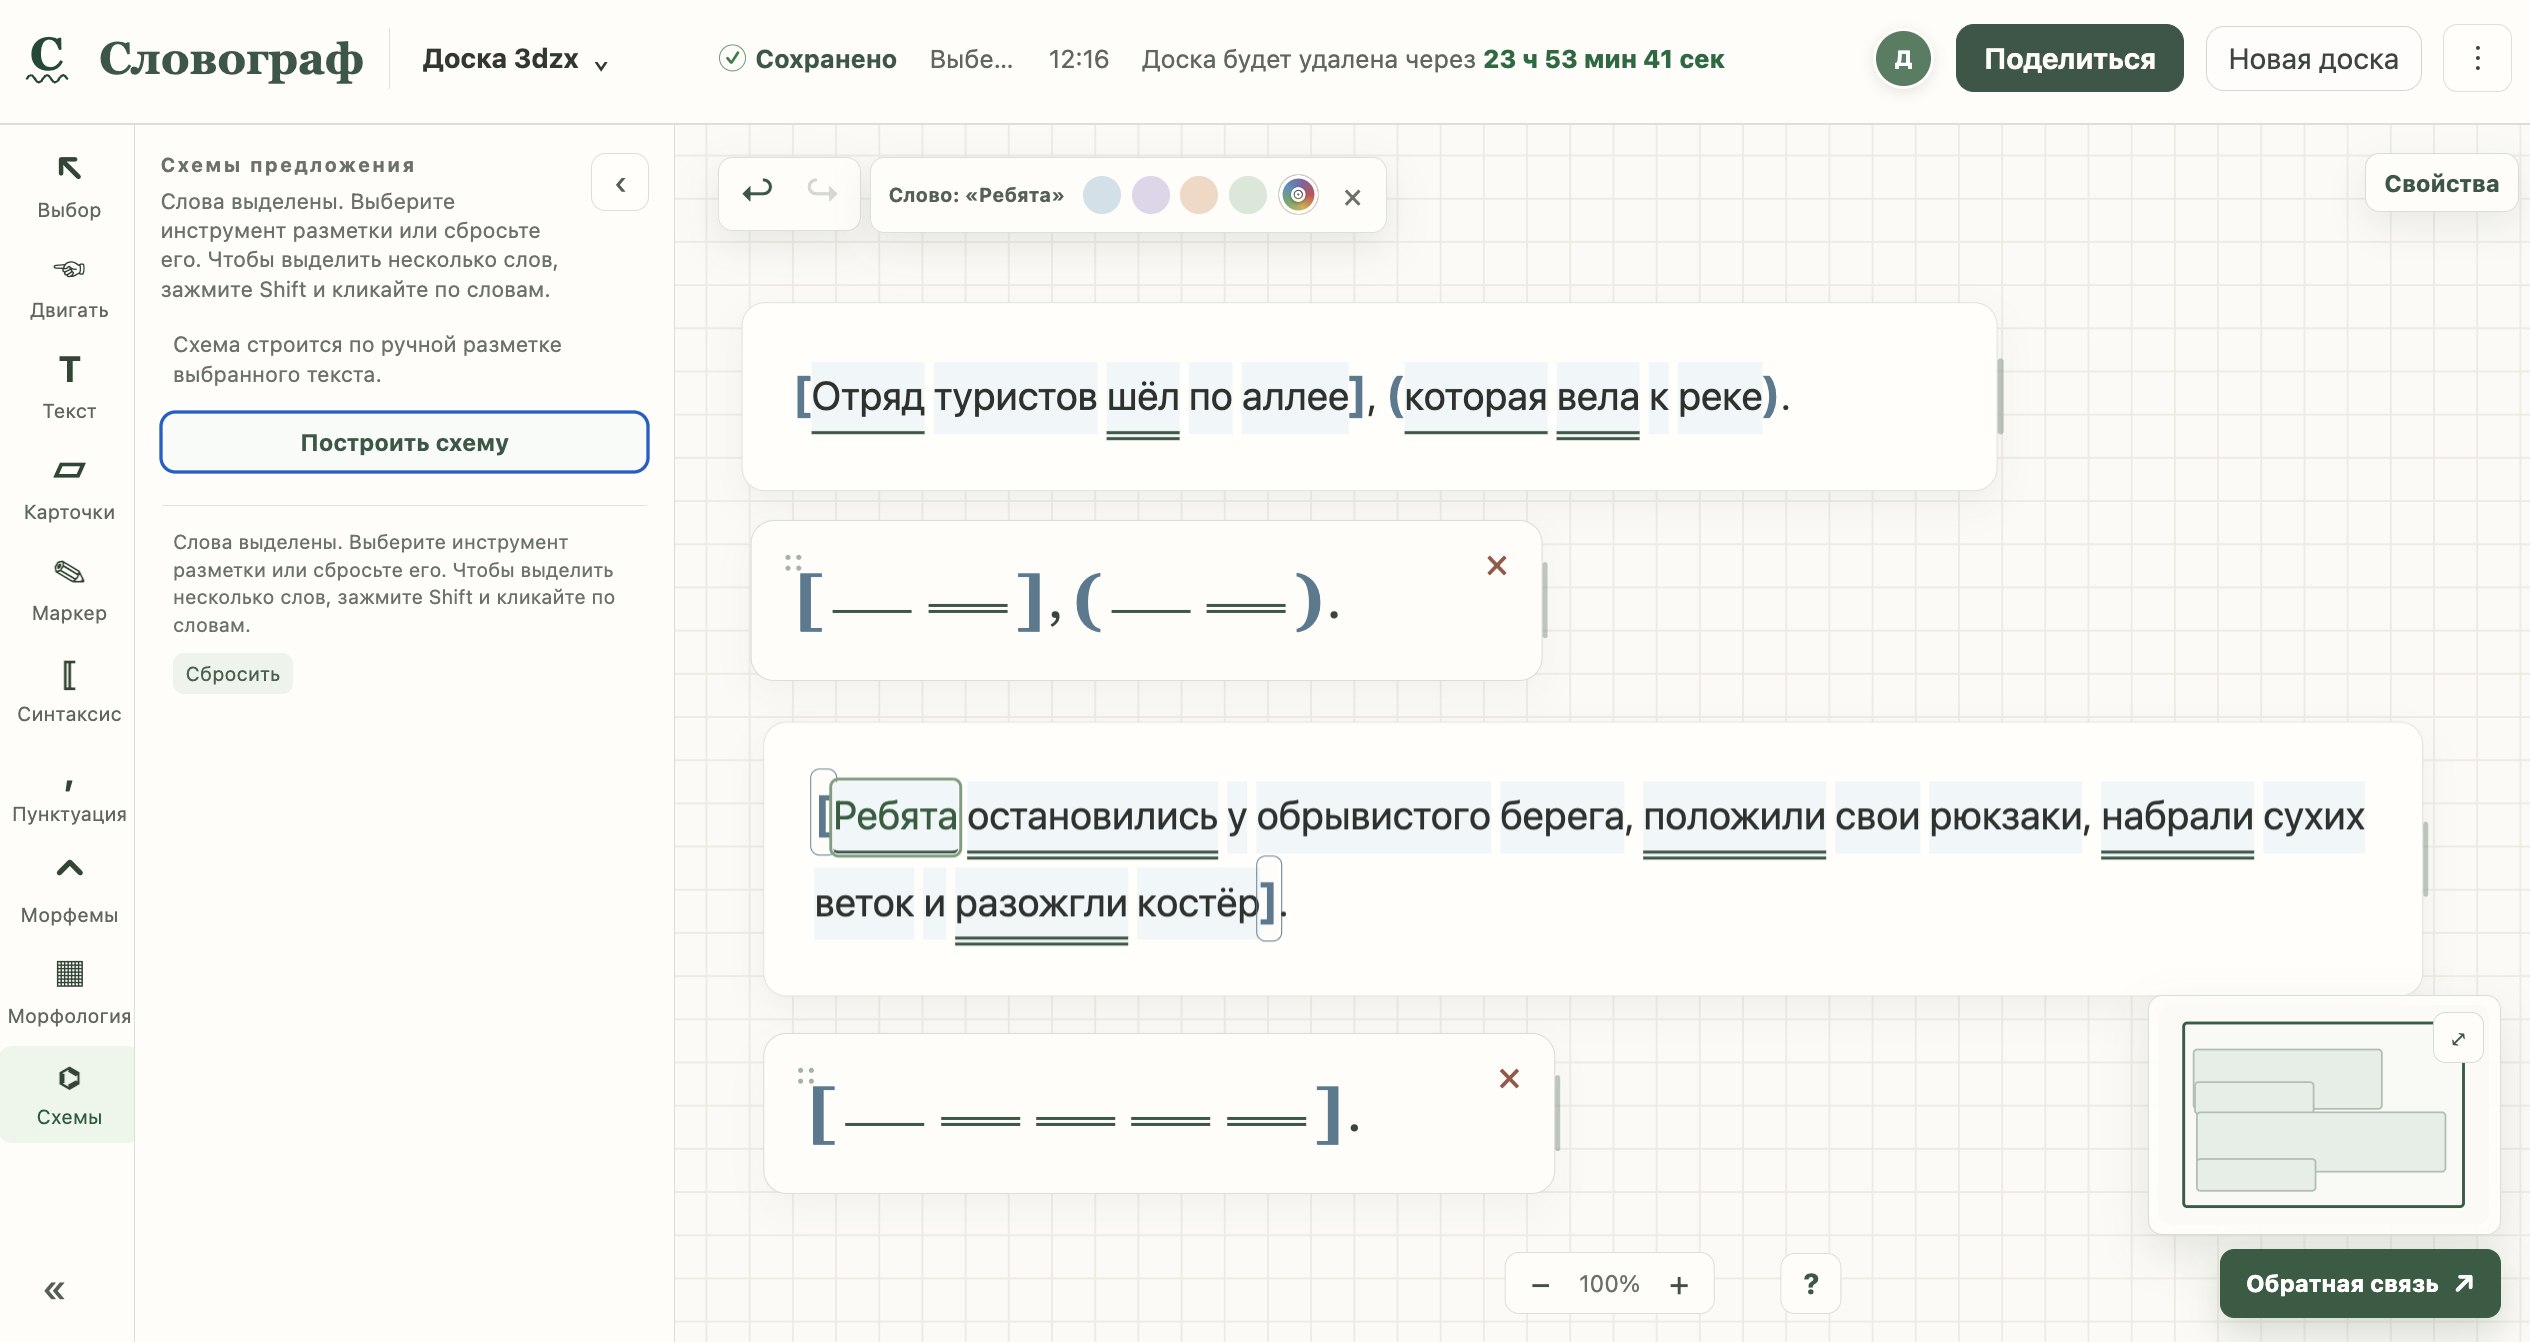Open the user avatar Д
Image resolution: width=2530 pixels, height=1342 pixels.
(1902, 59)
